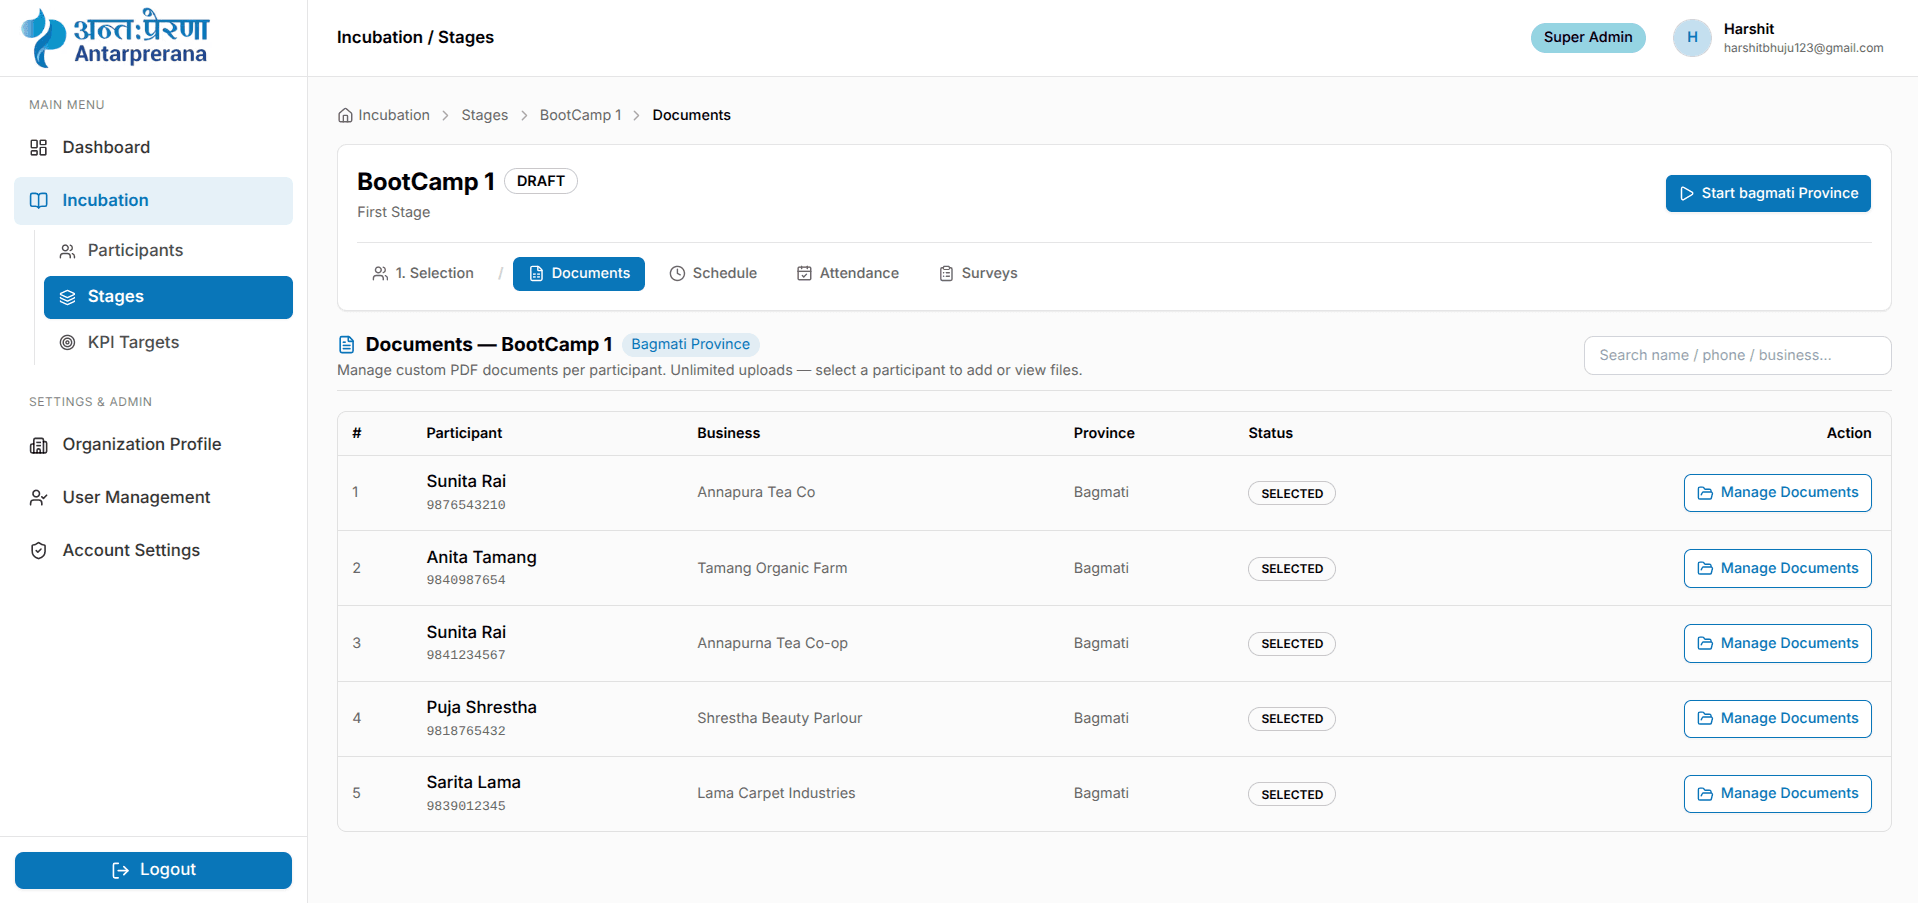Click the Dashboard grid icon
The height and width of the screenshot is (903, 1918).
pos(39,148)
